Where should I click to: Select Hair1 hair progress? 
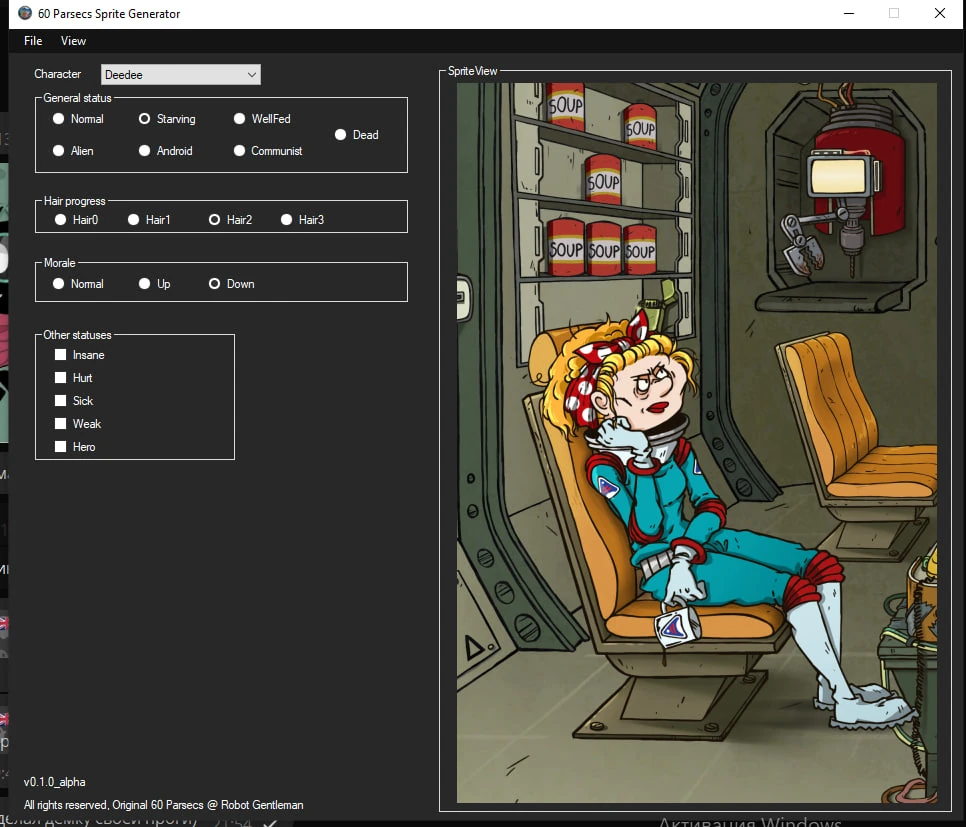pyautogui.click(x=132, y=219)
